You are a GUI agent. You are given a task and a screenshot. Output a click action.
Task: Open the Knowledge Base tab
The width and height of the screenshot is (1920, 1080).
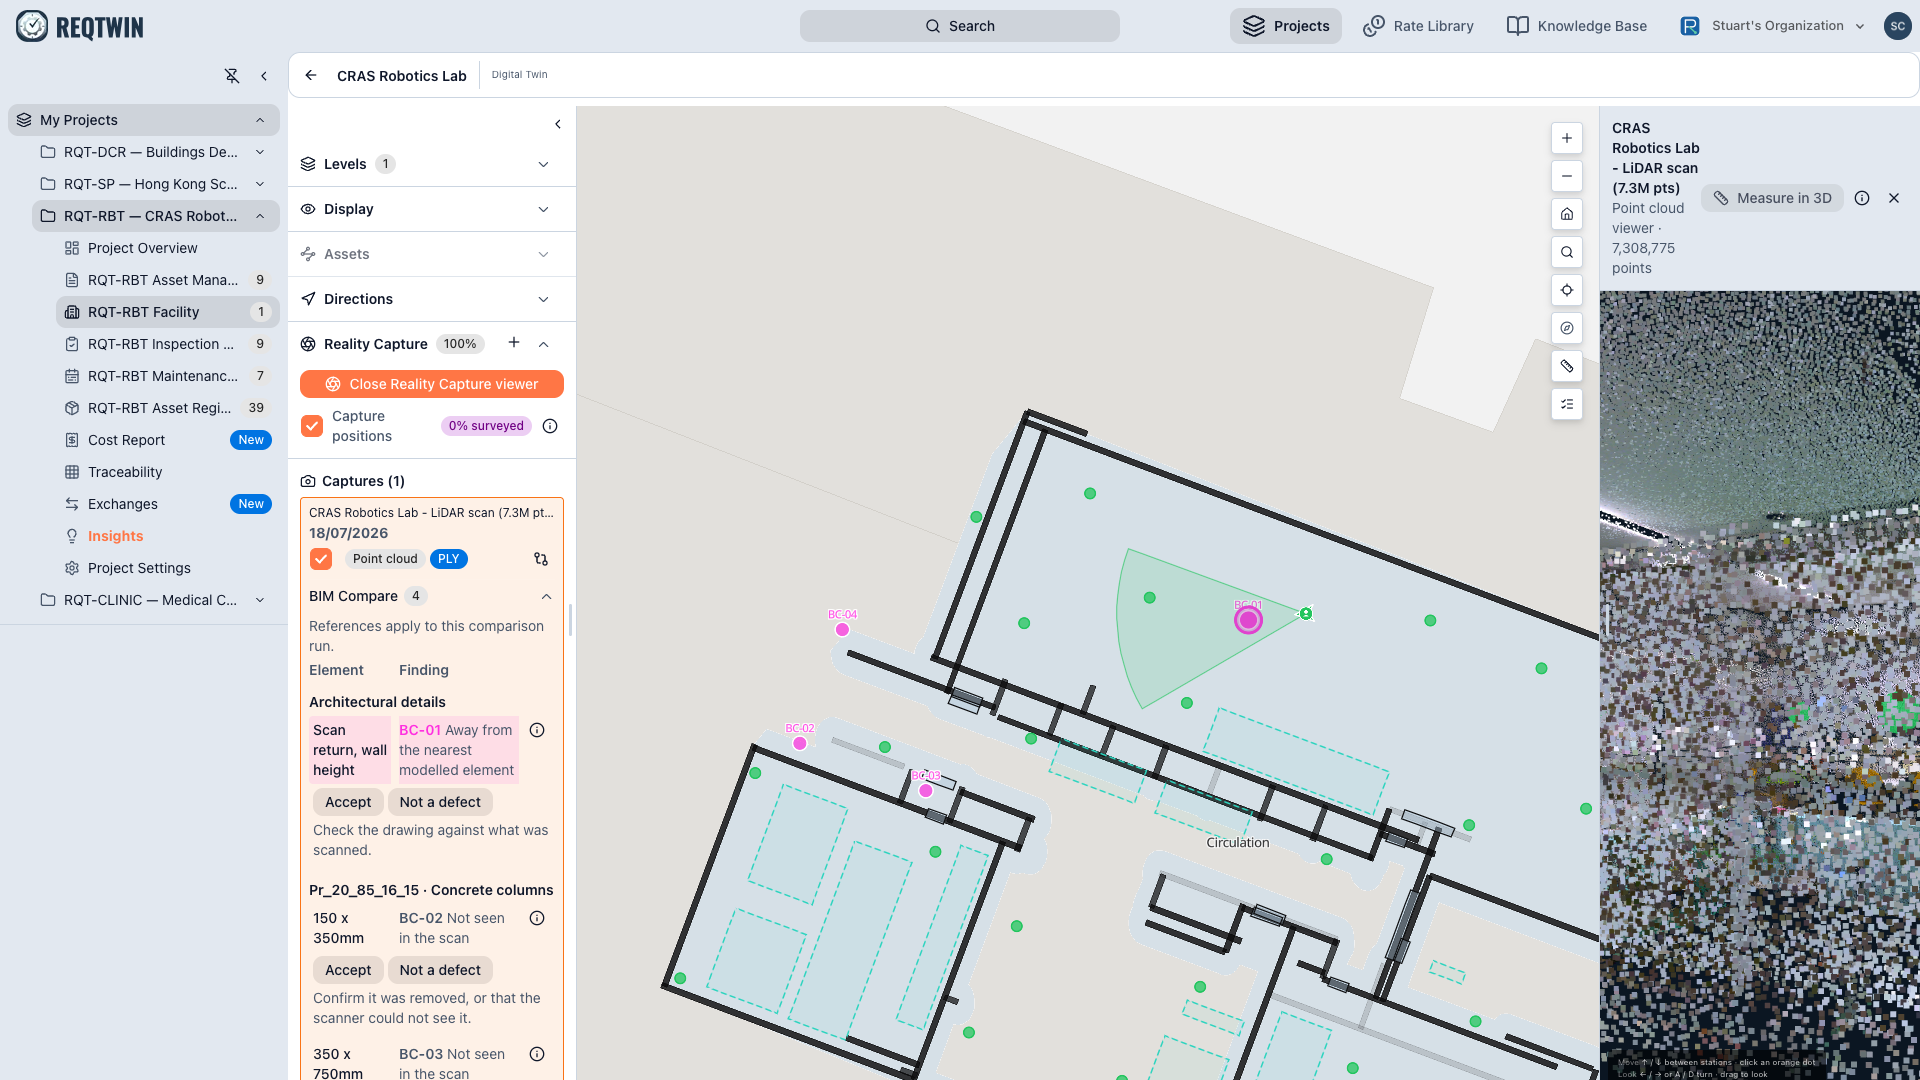(1577, 26)
